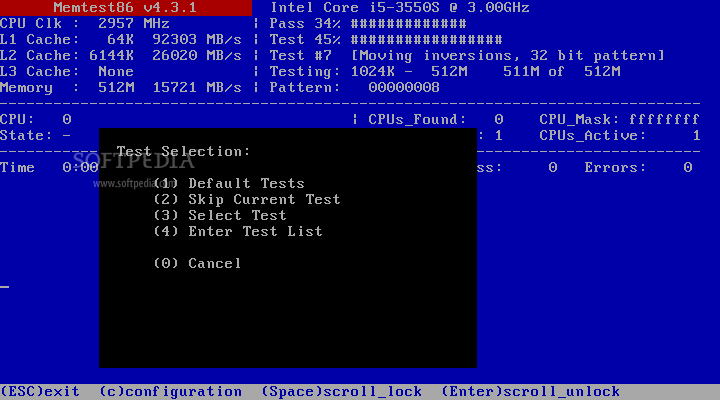Click the Intel Core i5-3550S CPU name
Image resolution: width=720 pixels, height=400 pixels.
(399, 8)
